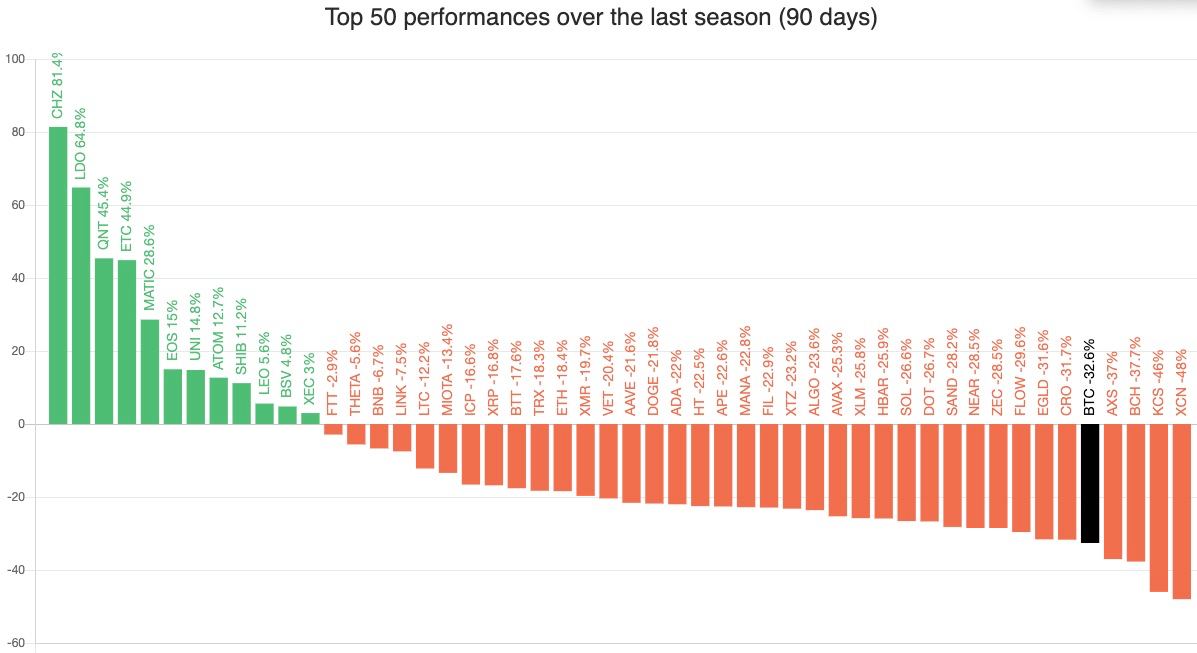The width and height of the screenshot is (1197, 653).
Task: Select the KCS -46% bar
Action: tap(1159, 507)
